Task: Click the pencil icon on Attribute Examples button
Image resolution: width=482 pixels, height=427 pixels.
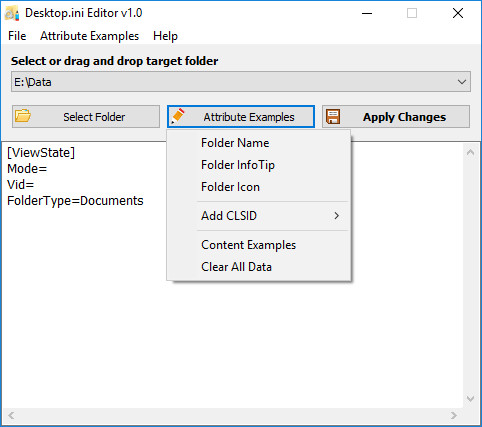Action: [178, 116]
